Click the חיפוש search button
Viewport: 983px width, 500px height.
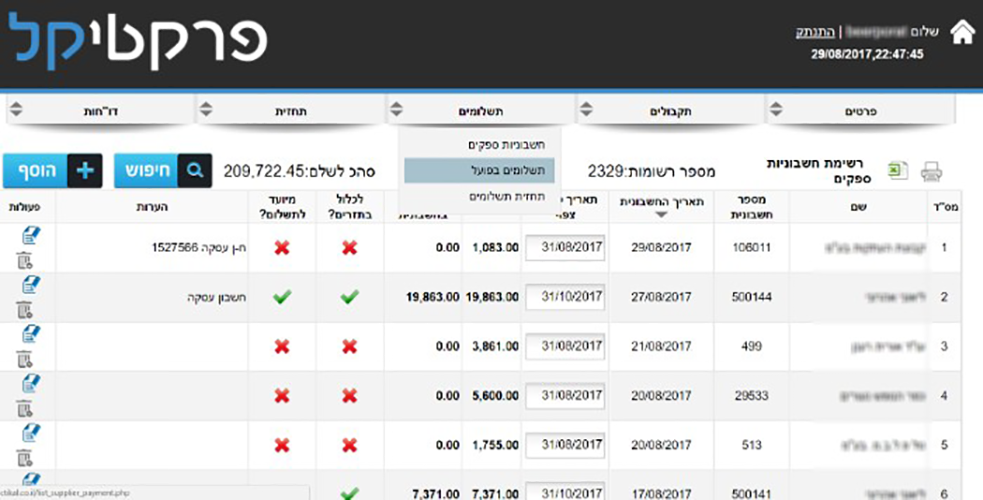click(x=163, y=170)
